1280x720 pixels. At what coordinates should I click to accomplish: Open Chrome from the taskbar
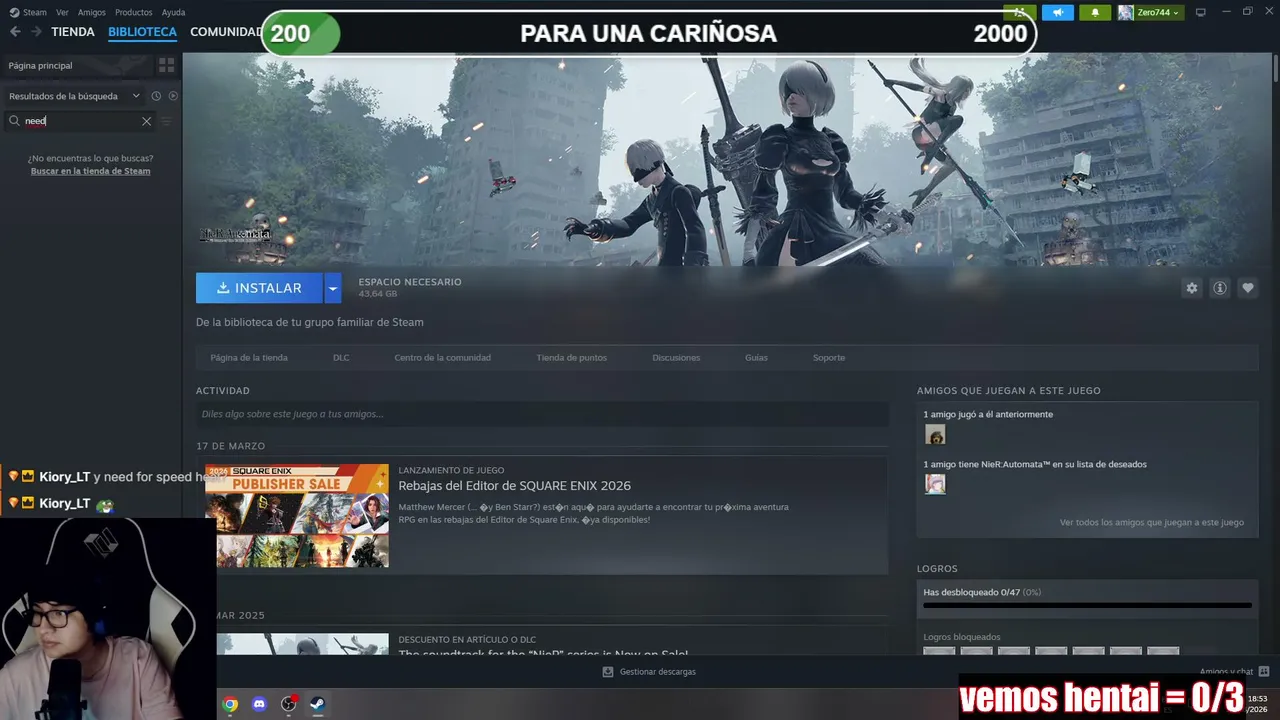[230, 704]
